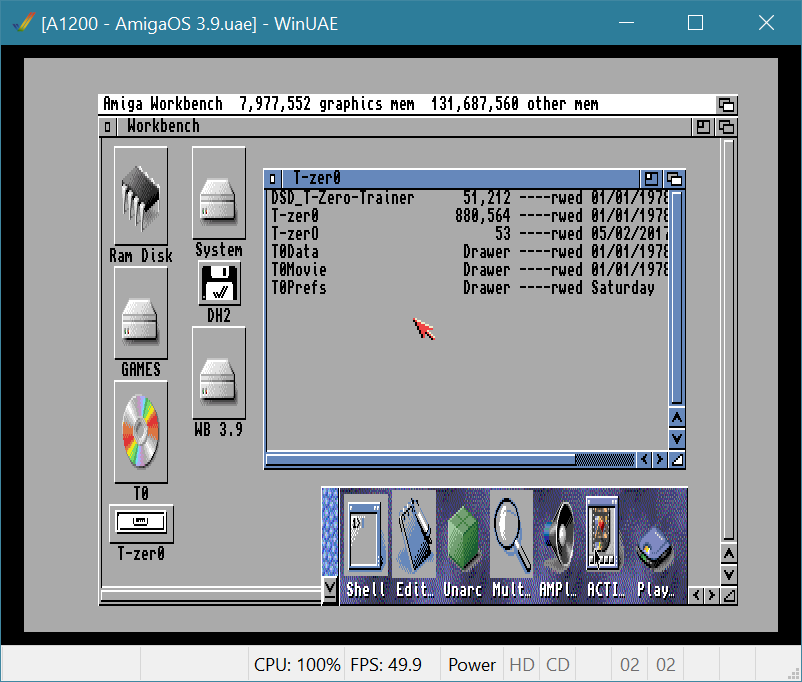Launch the Play.. dock icon

pyautogui.click(x=656, y=549)
